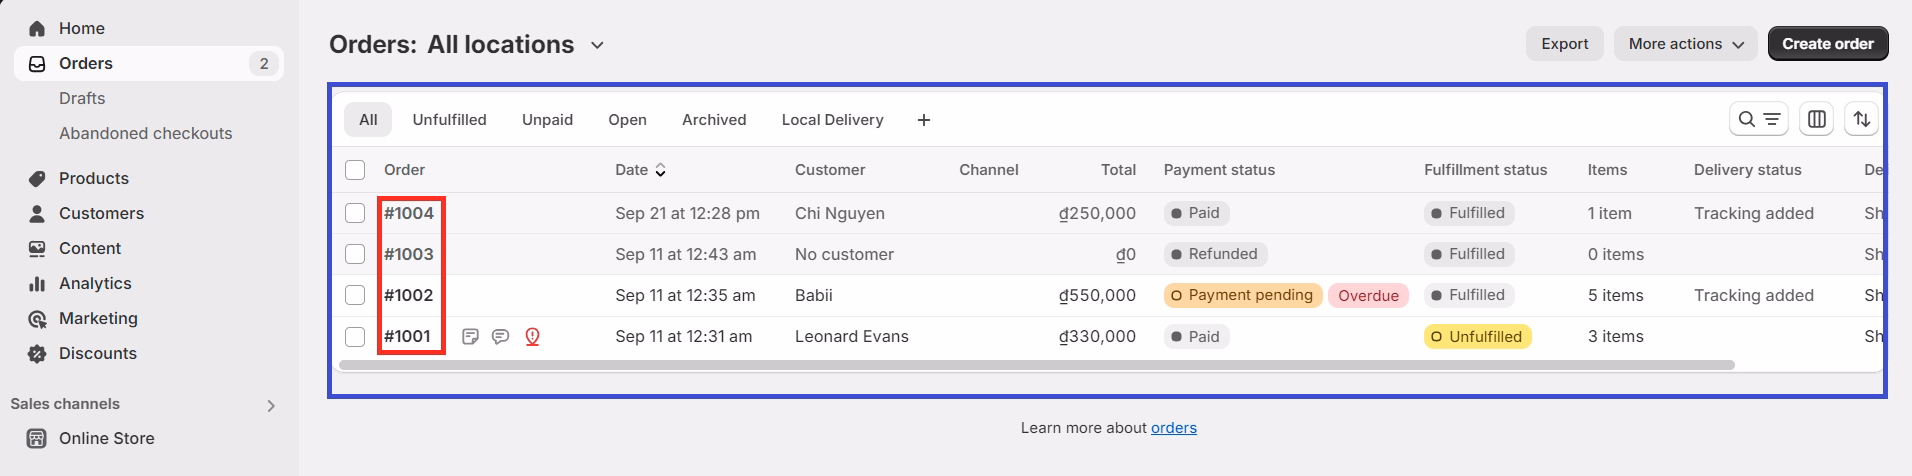Open Analytics from the sidebar
Screen dimensions: 1912x476
[95, 283]
